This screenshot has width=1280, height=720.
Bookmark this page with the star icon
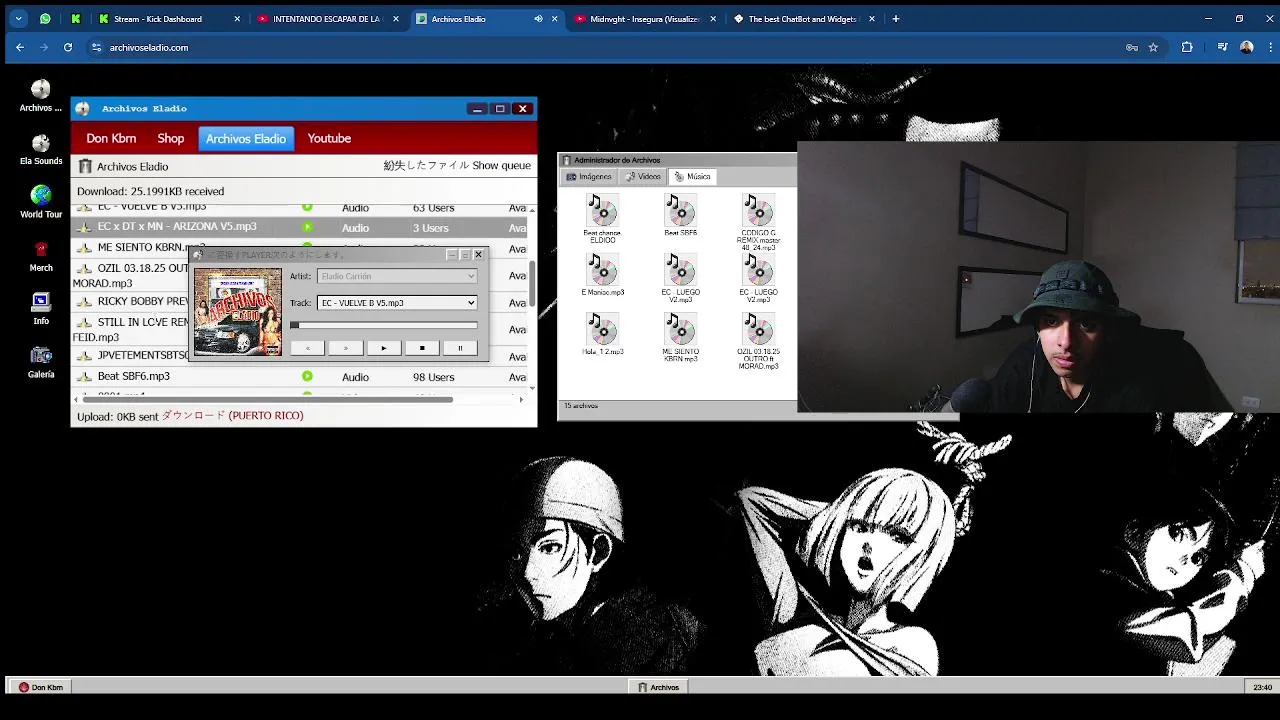[x=1153, y=47]
